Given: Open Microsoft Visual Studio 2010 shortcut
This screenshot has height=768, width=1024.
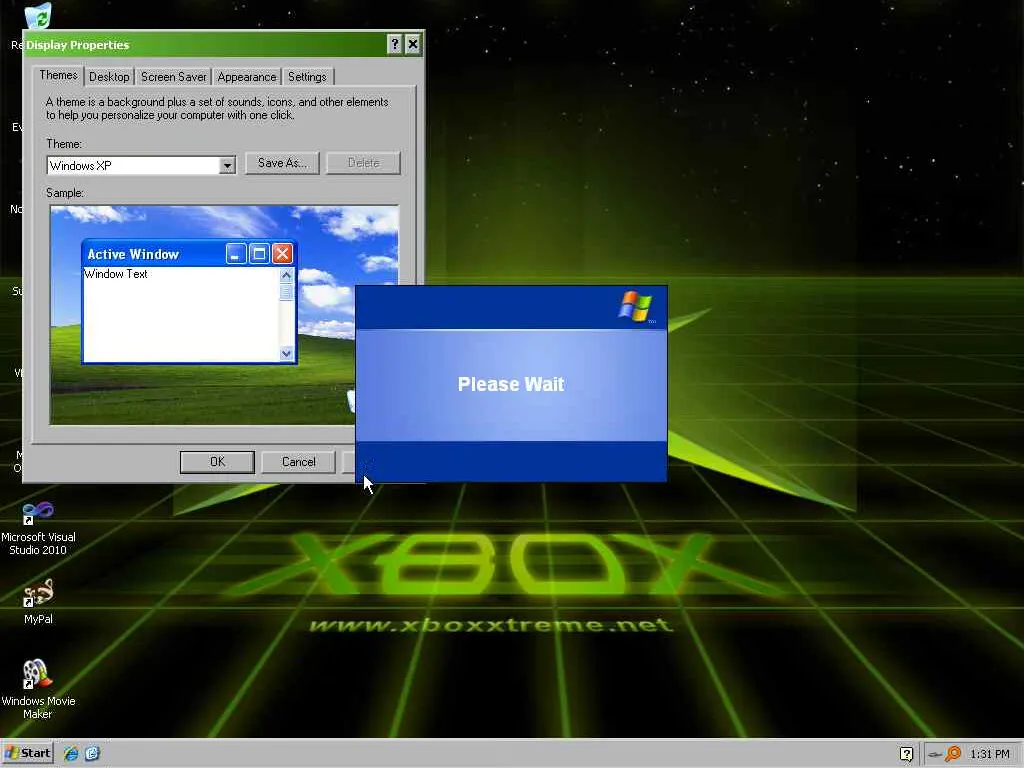Looking at the screenshot, I should click(38, 528).
